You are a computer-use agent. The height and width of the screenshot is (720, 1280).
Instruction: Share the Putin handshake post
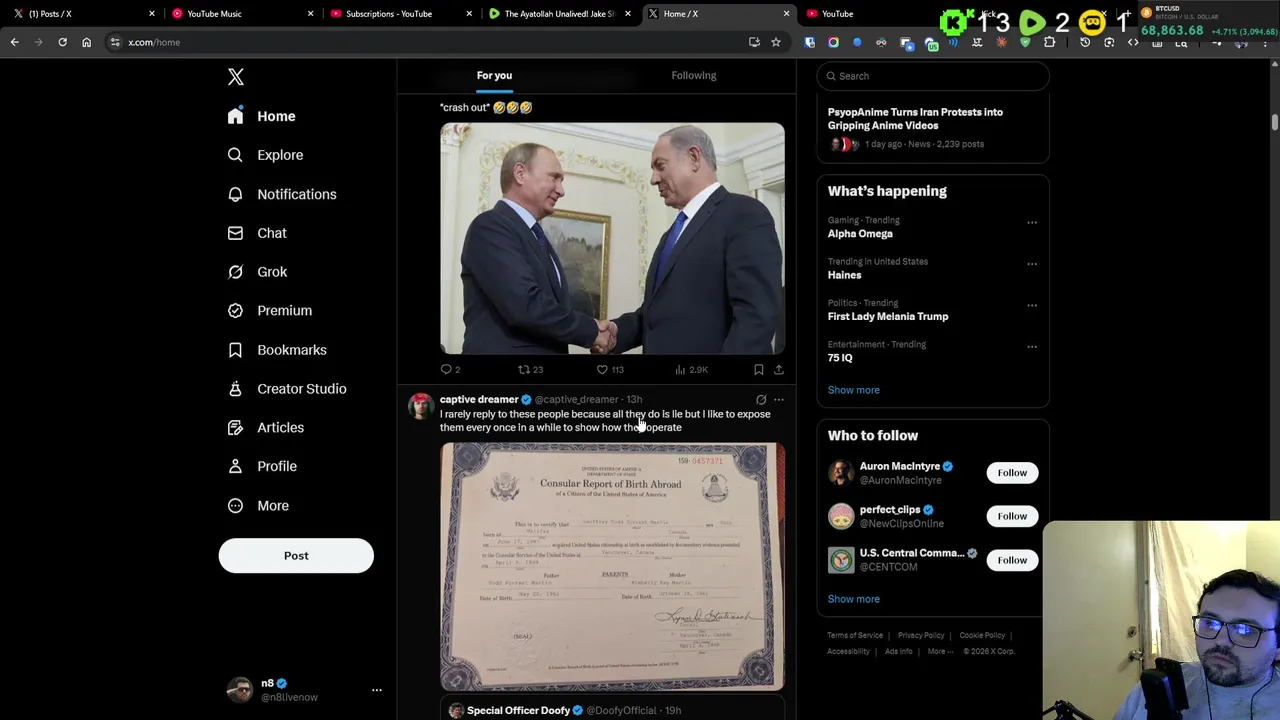point(778,370)
